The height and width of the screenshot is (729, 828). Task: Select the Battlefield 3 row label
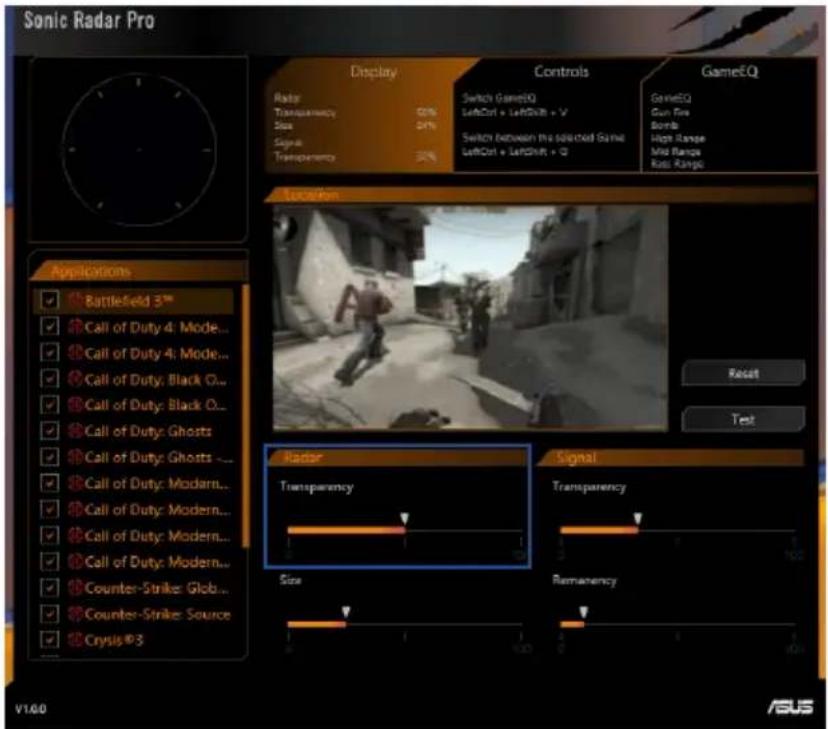(x=129, y=301)
